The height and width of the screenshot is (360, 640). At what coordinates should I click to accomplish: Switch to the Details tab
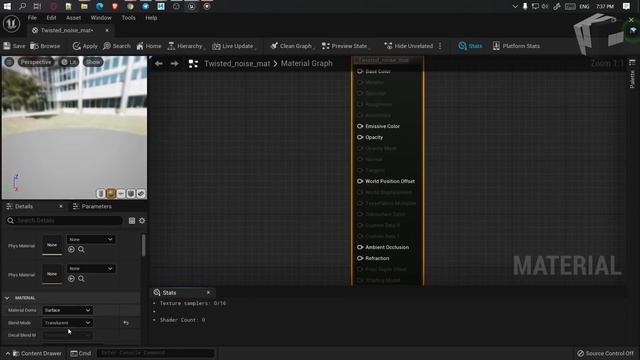(x=24, y=207)
